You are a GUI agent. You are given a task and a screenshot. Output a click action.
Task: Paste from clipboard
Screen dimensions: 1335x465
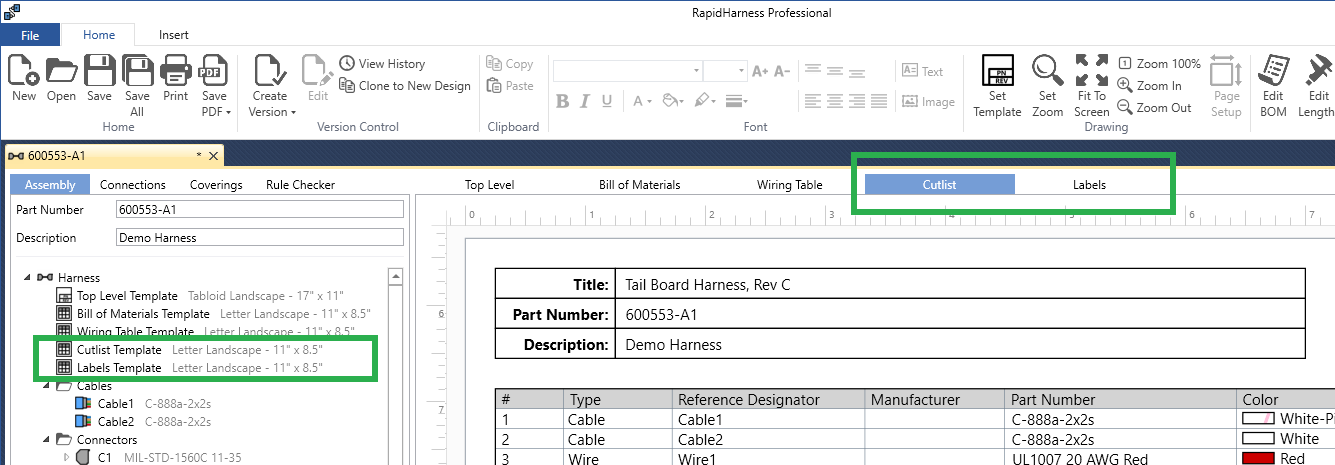(x=510, y=86)
